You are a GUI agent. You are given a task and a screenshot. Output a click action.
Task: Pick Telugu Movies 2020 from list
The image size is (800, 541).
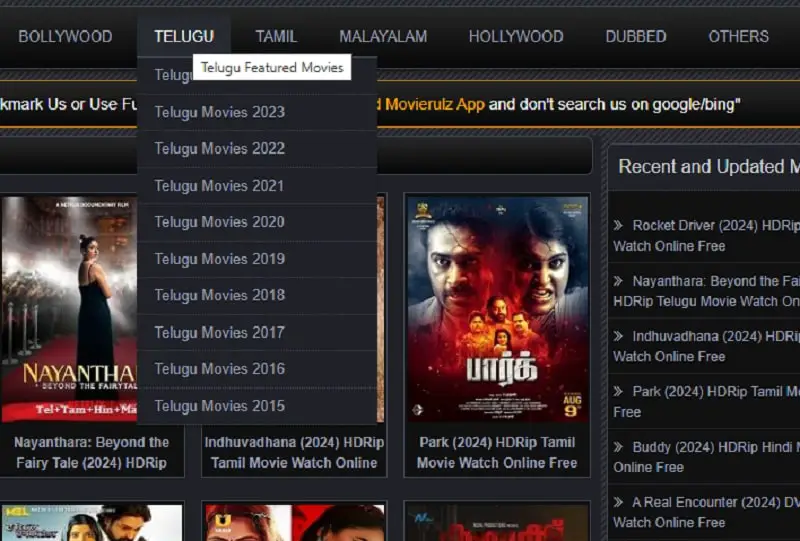[219, 222]
